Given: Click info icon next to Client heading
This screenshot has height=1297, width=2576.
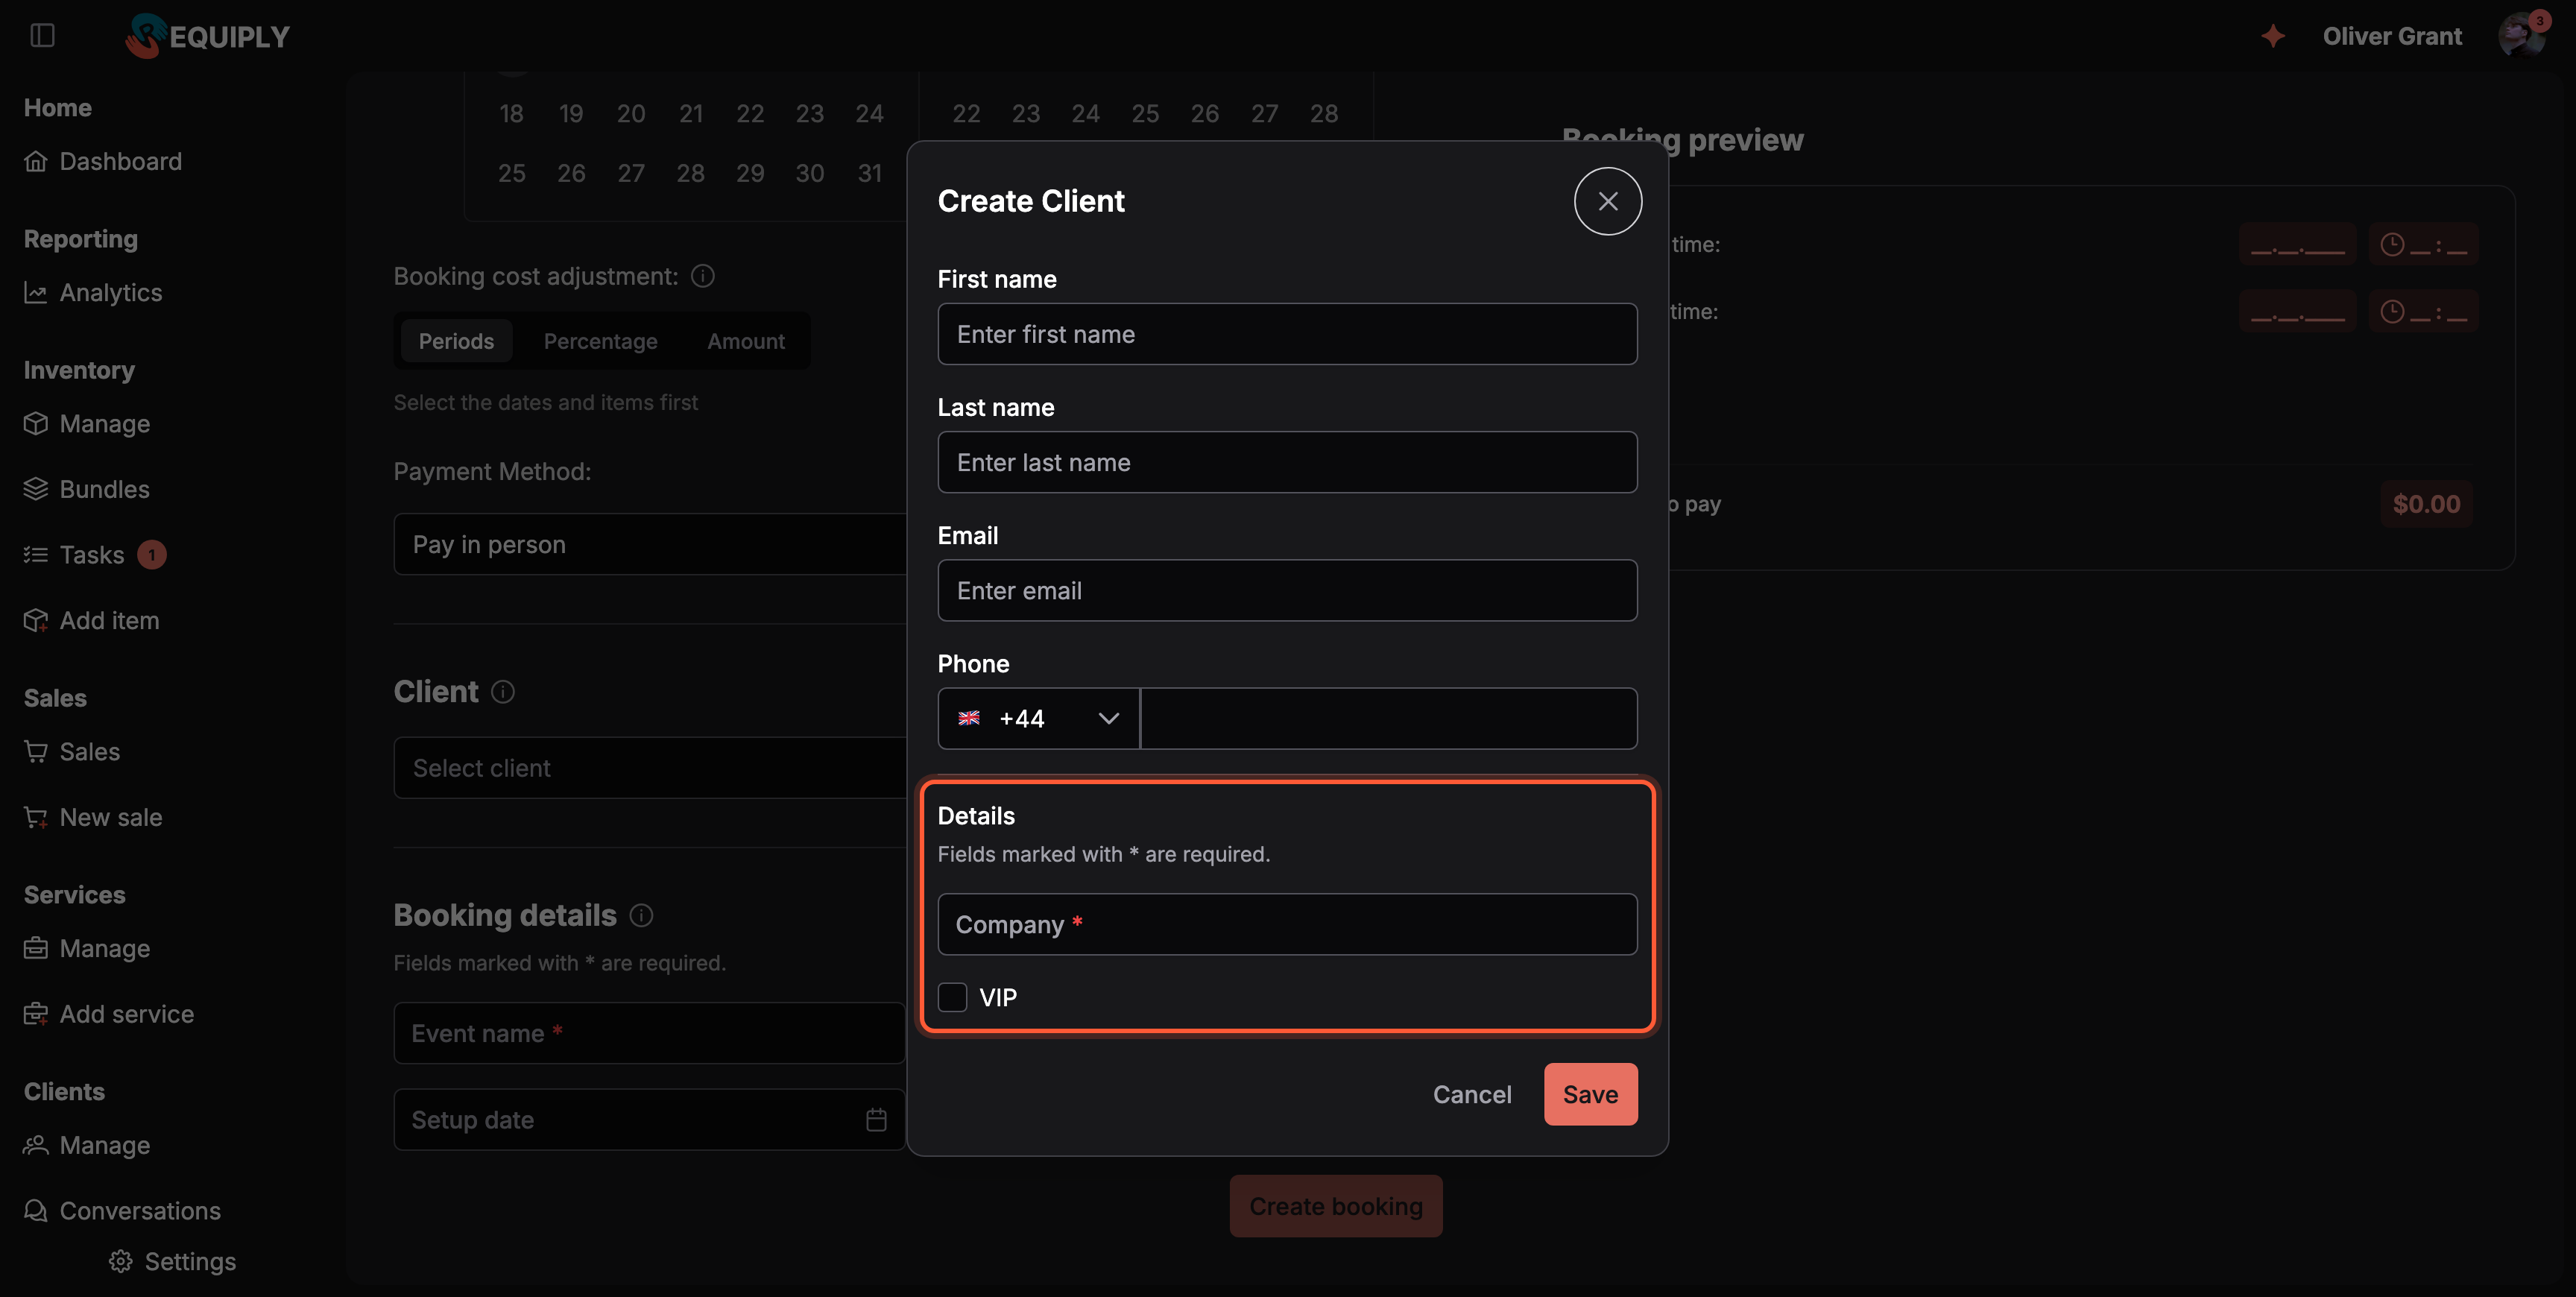Looking at the screenshot, I should pos(503,691).
